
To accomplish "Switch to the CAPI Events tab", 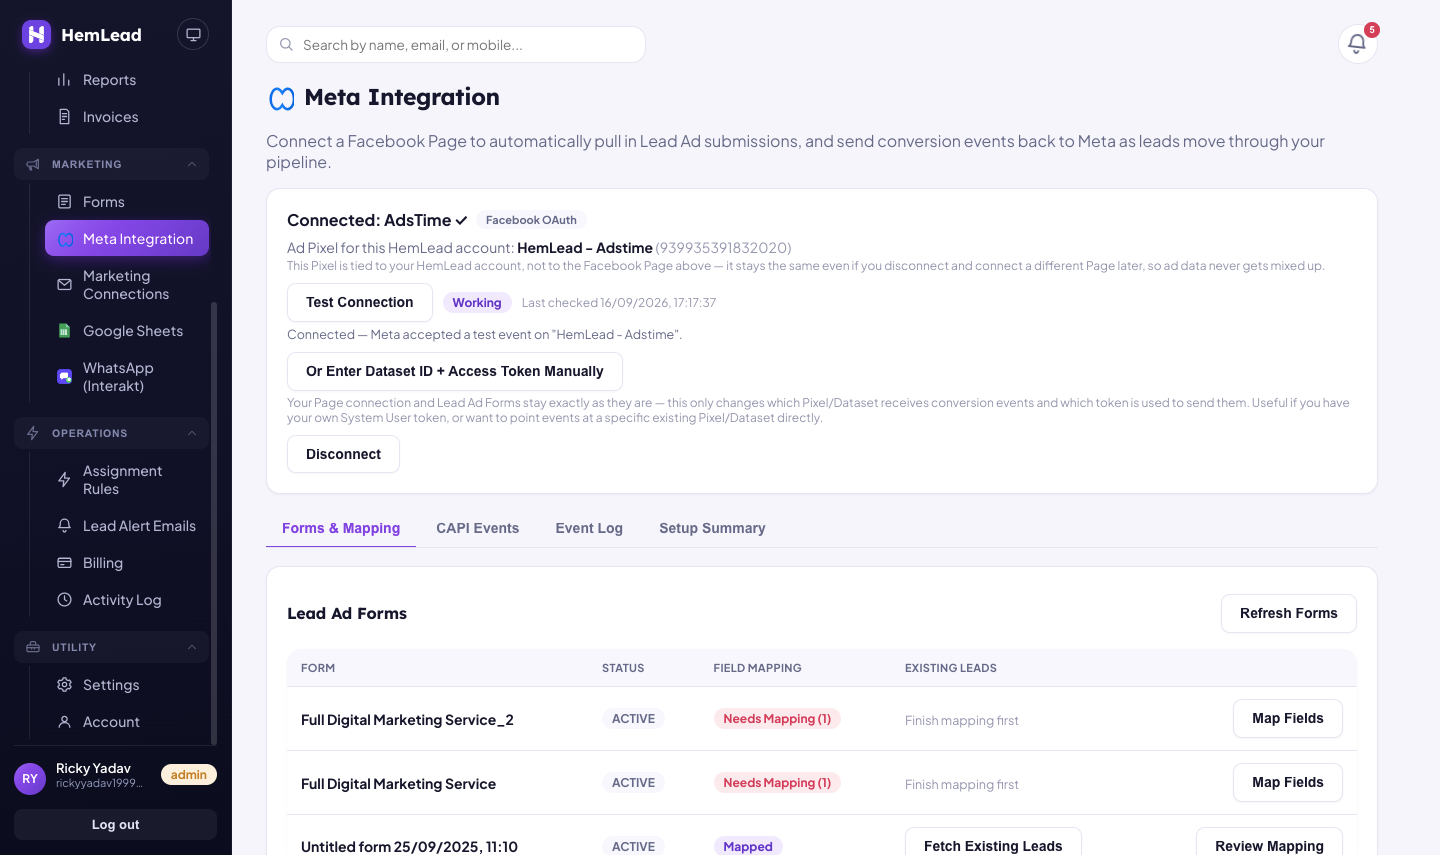I will click(x=477, y=528).
